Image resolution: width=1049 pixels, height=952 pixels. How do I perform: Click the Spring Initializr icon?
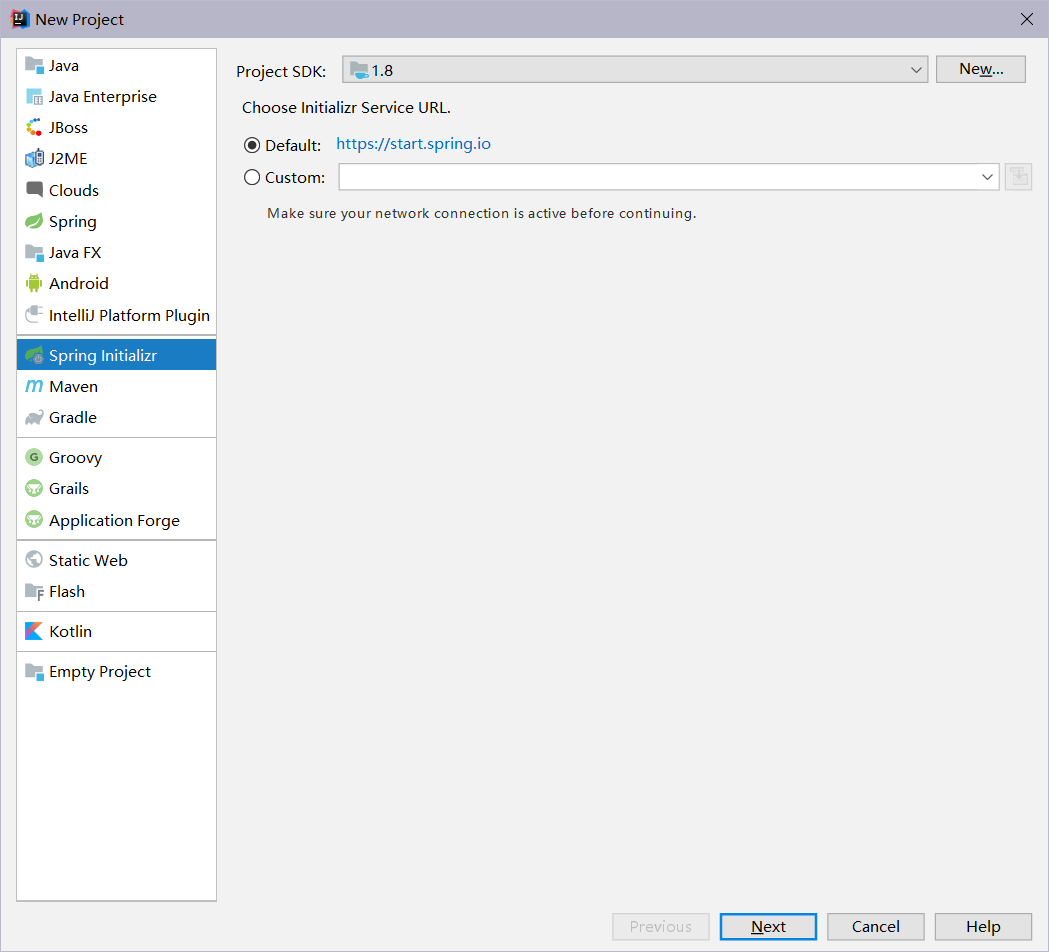click(34, 355)
